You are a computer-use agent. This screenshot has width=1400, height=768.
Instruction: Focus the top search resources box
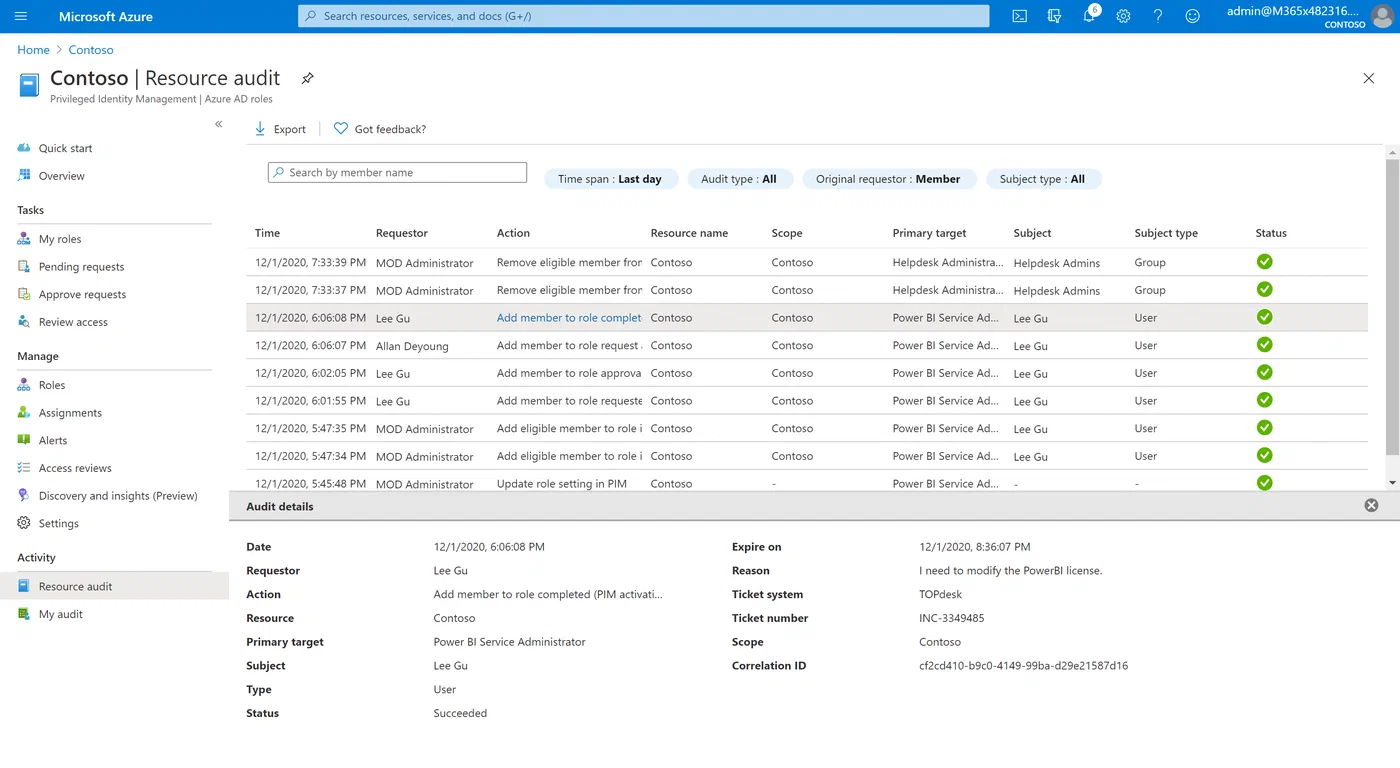point(643,16)
